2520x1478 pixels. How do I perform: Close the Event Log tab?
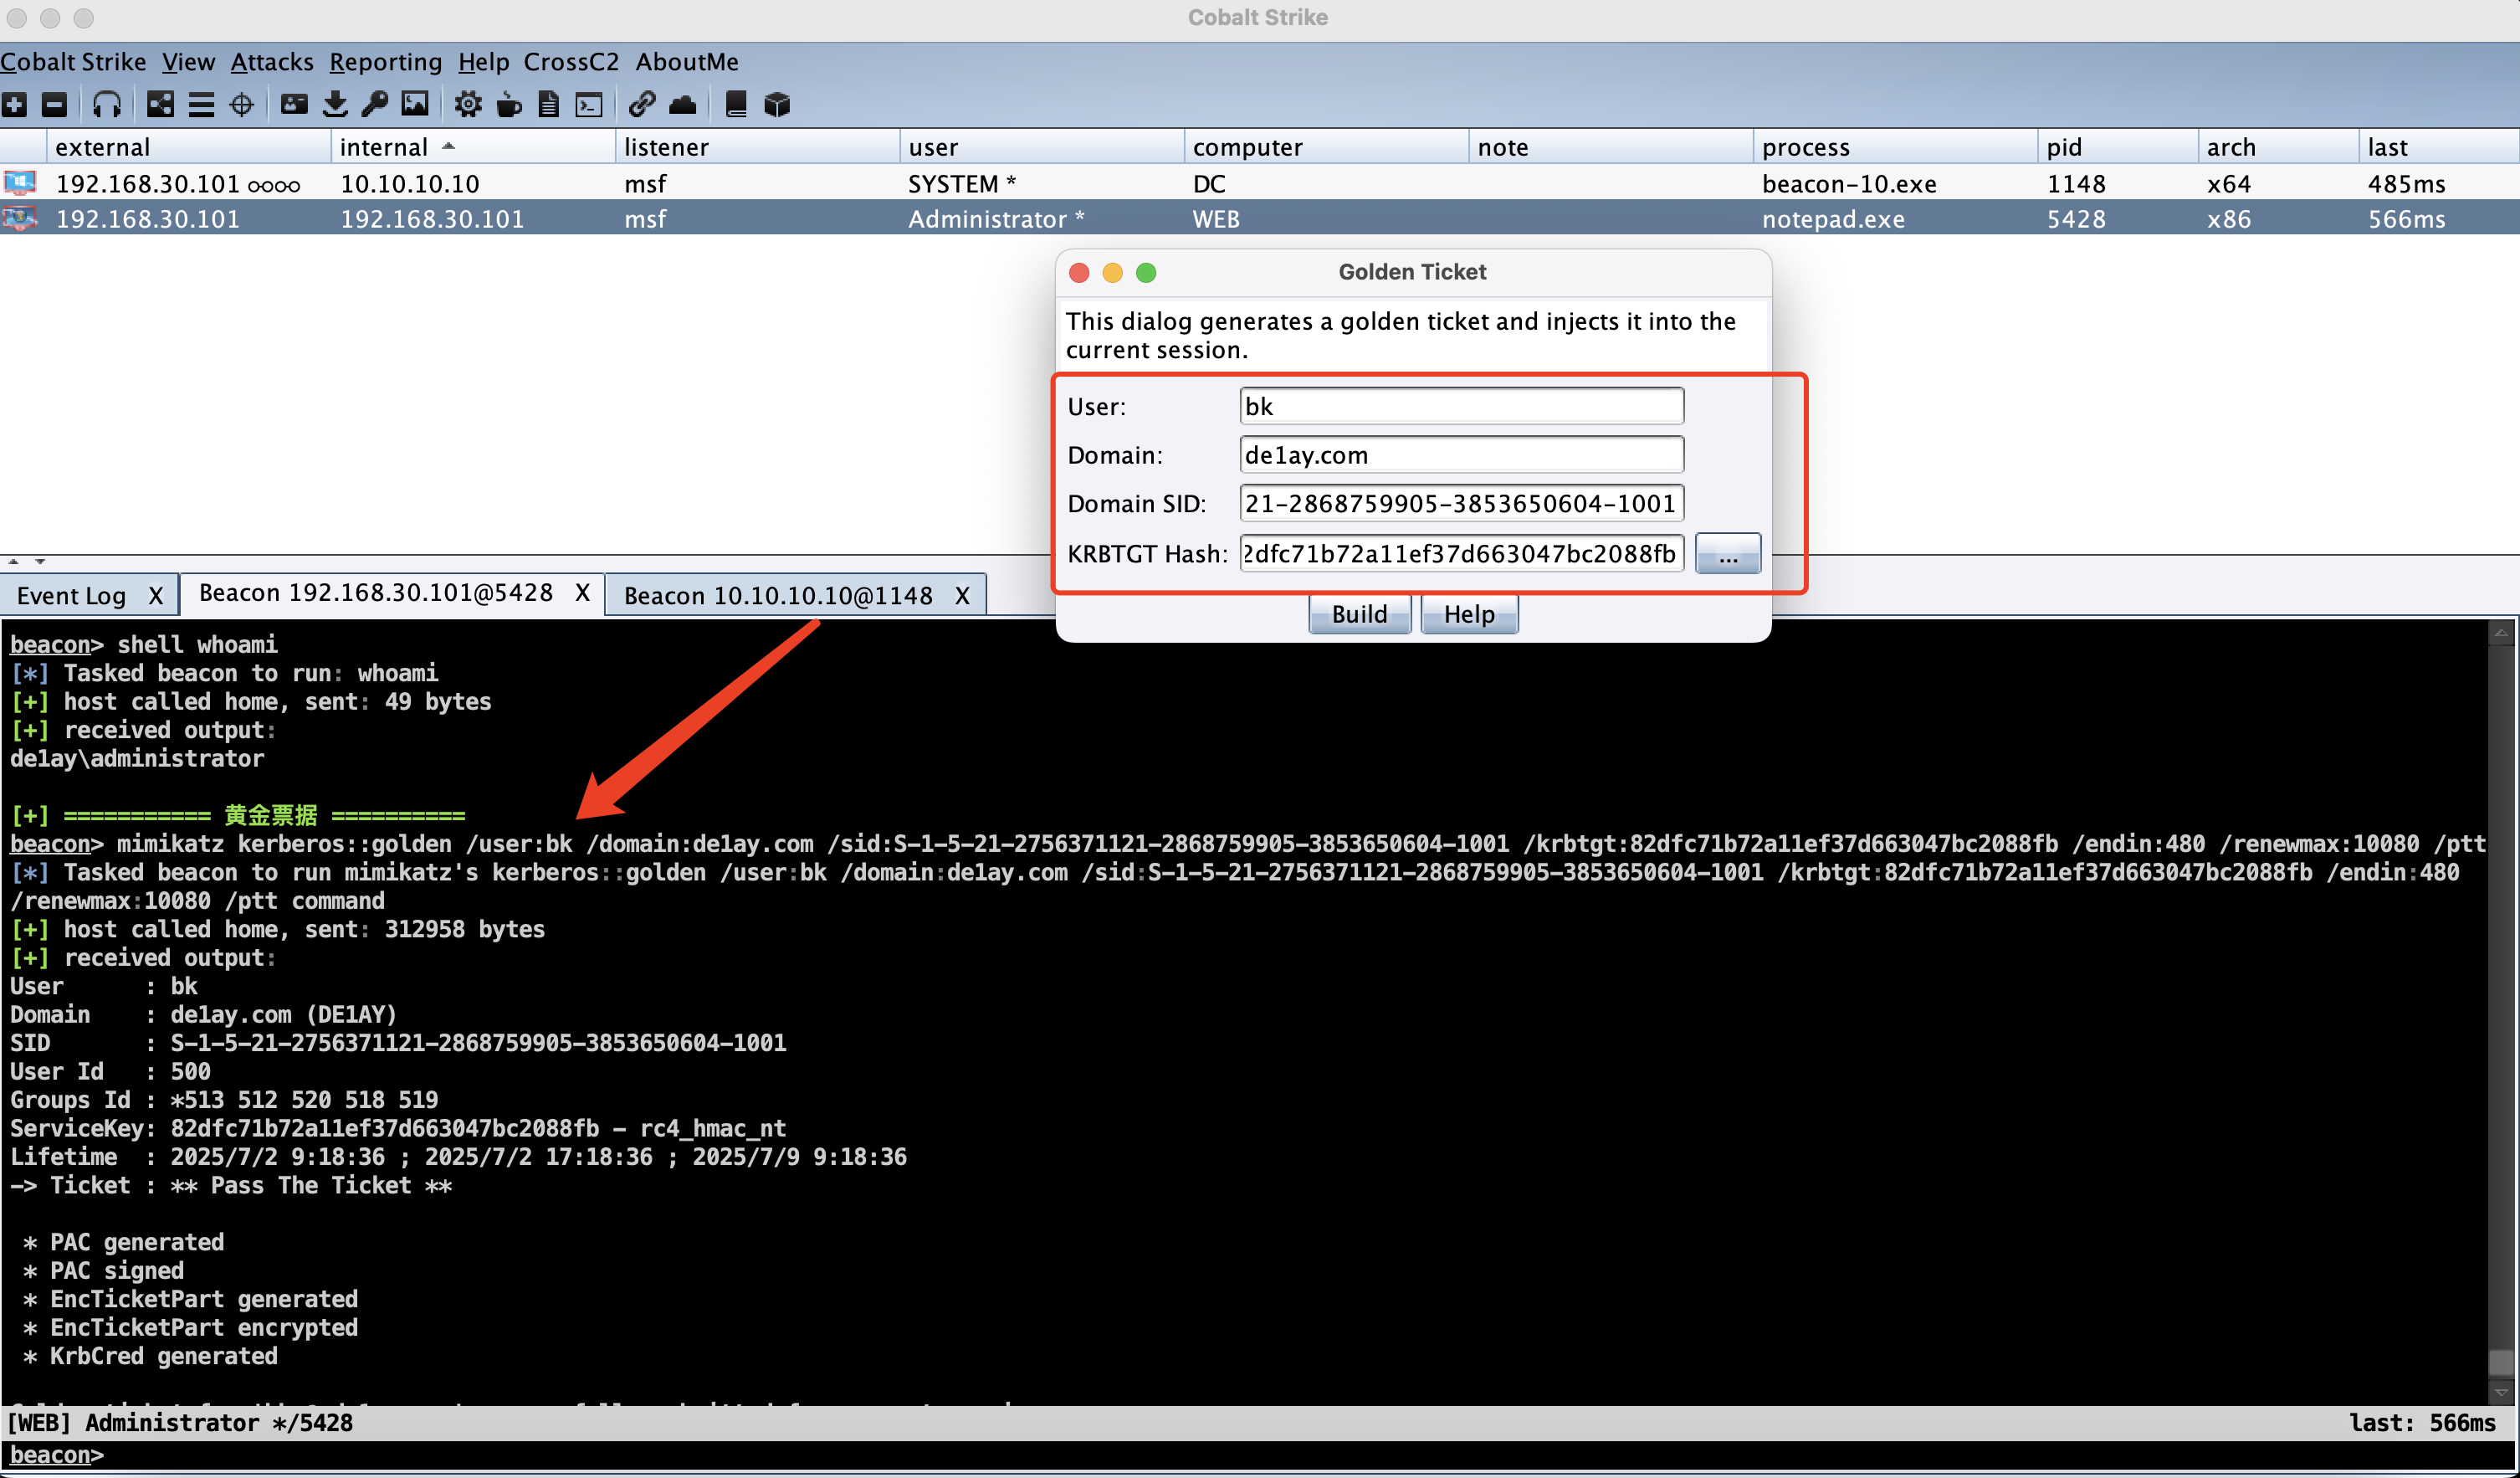155,596
